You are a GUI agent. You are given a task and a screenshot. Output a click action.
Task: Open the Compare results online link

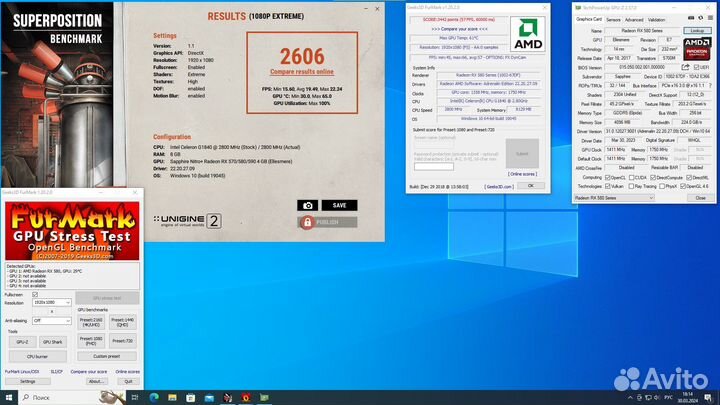pyautogui.click(x=302, y=72)
